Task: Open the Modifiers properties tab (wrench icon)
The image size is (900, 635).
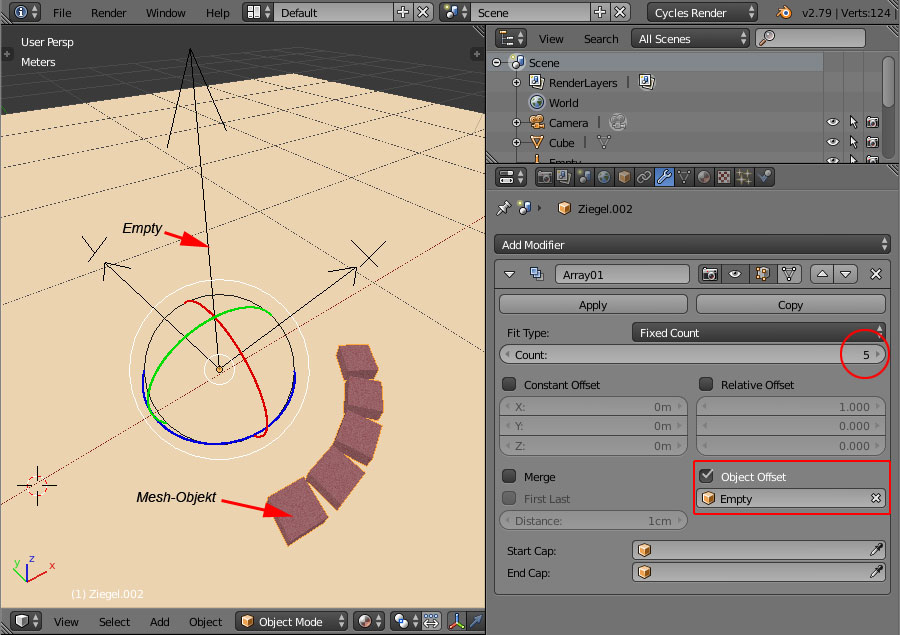Action: point(664,178)
